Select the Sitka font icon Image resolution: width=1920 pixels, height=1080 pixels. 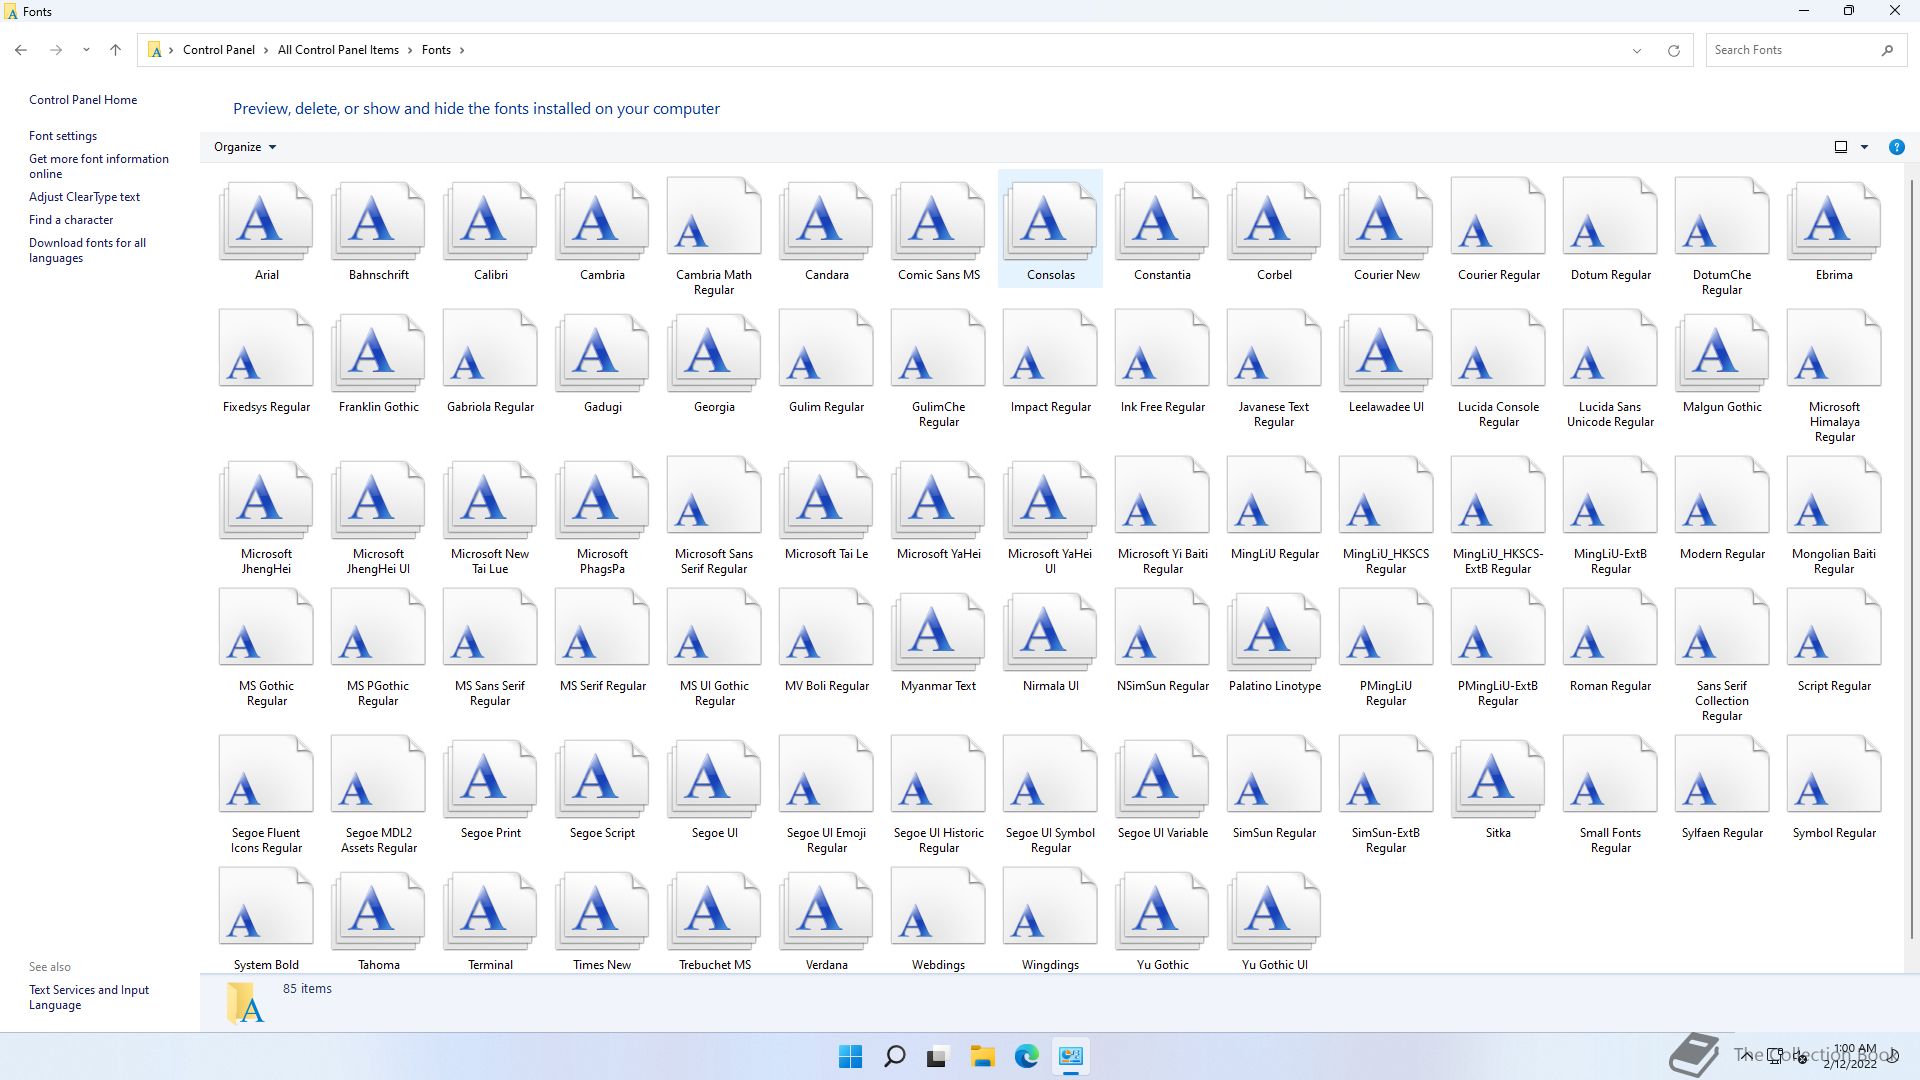[1498, 777]
